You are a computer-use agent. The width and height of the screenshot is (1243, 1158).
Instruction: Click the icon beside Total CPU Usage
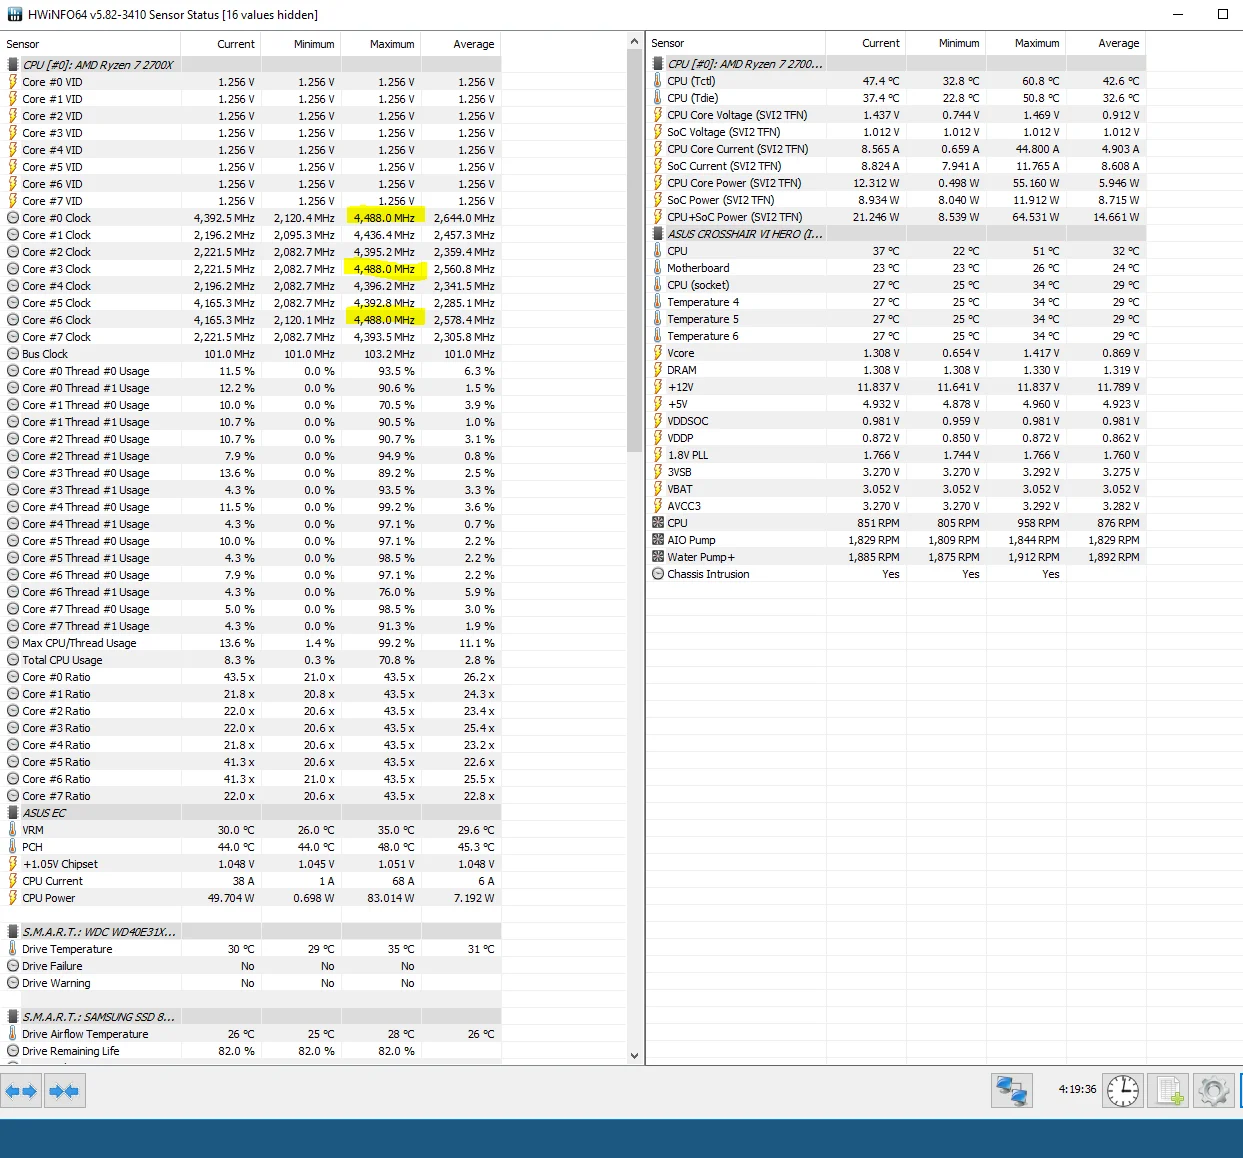tap(13, 660)
